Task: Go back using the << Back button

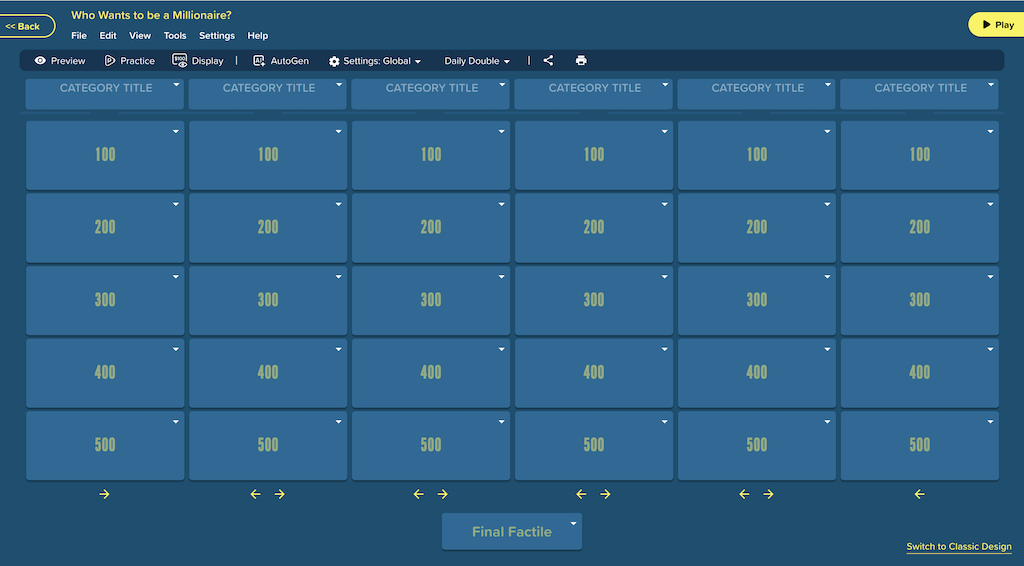Action: pyautogui.click(x=26, y=26)
